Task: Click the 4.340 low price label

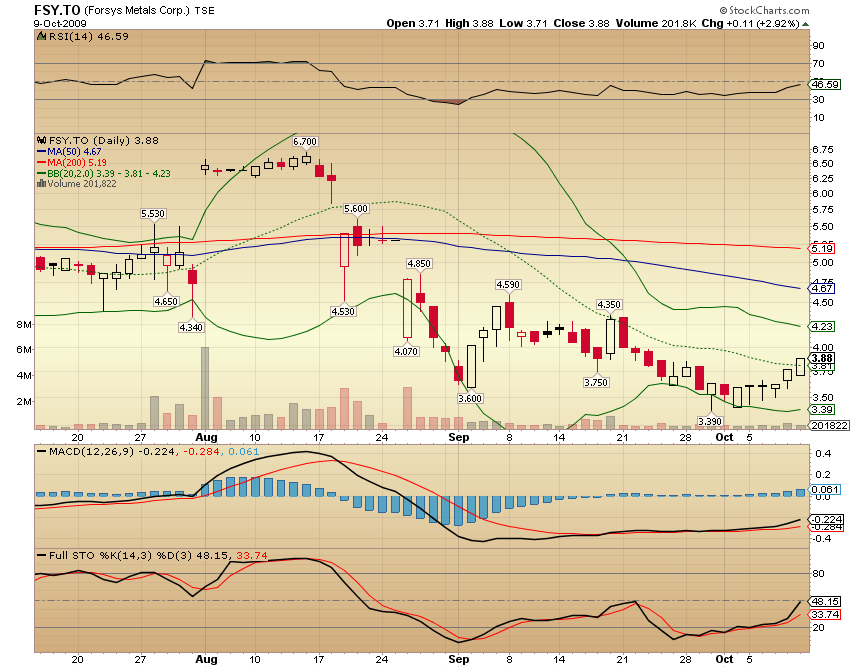Action: pyautogui.click(x=191, y=327)
